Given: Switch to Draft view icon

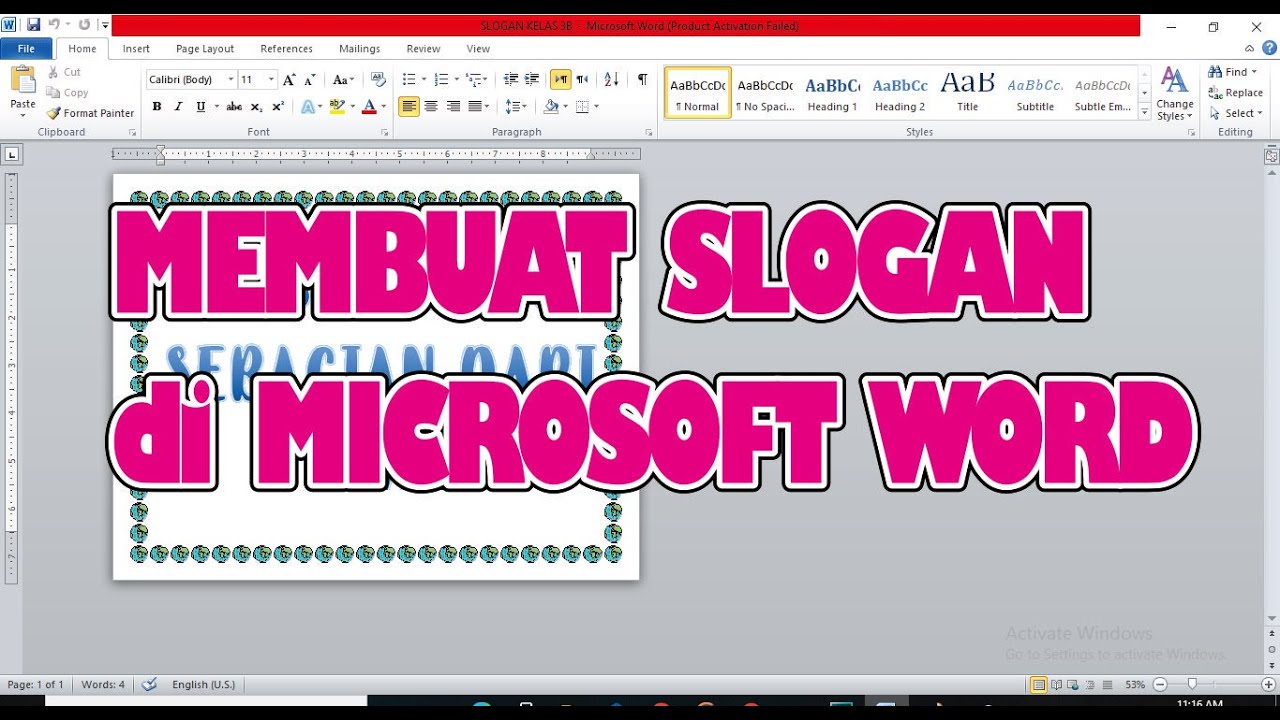Looking at the screenshot, I should click(x=1106, y=685).
